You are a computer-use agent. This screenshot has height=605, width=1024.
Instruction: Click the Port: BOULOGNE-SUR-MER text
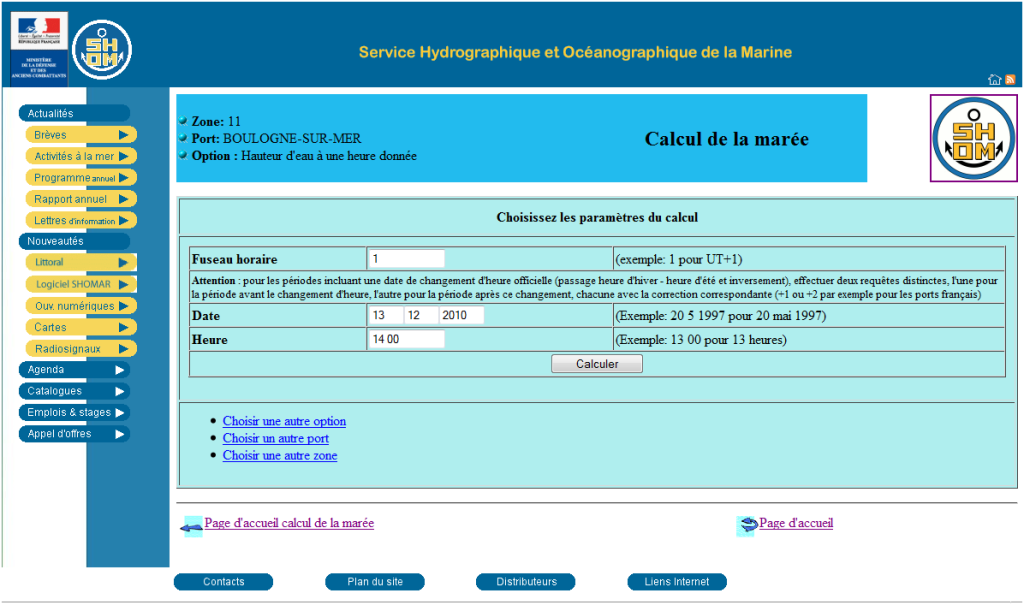pos(276,139)
